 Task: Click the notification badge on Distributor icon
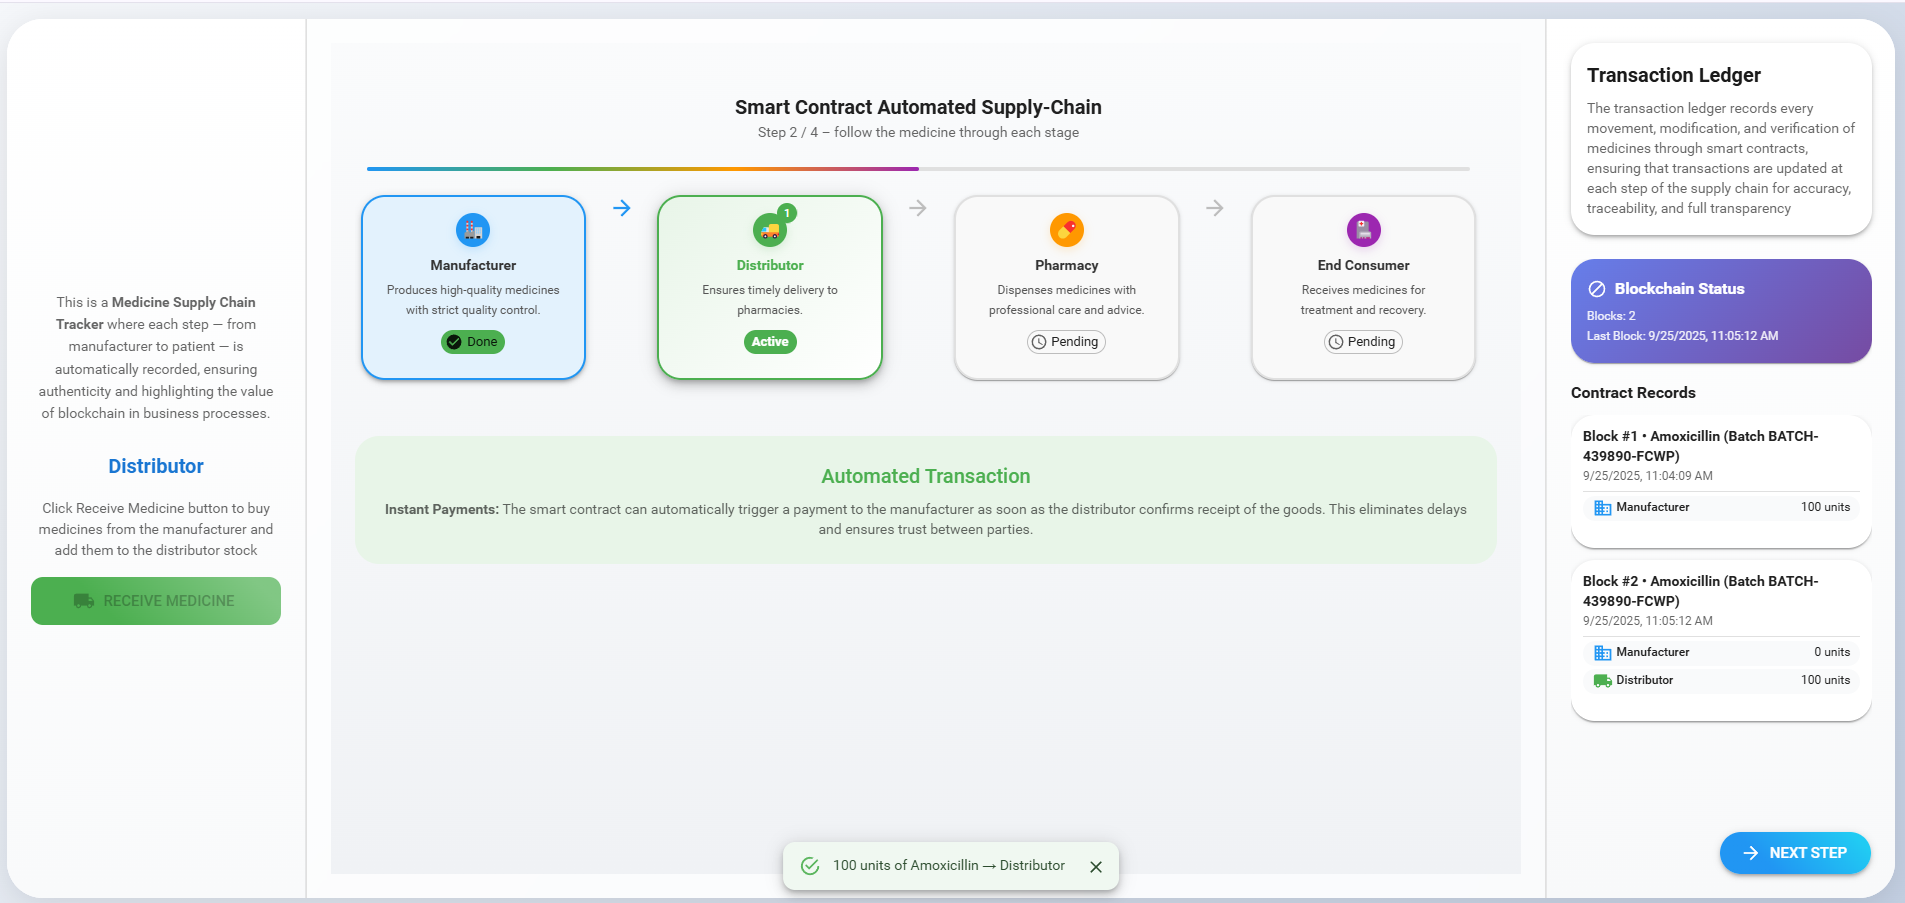[x=788, y=213]
